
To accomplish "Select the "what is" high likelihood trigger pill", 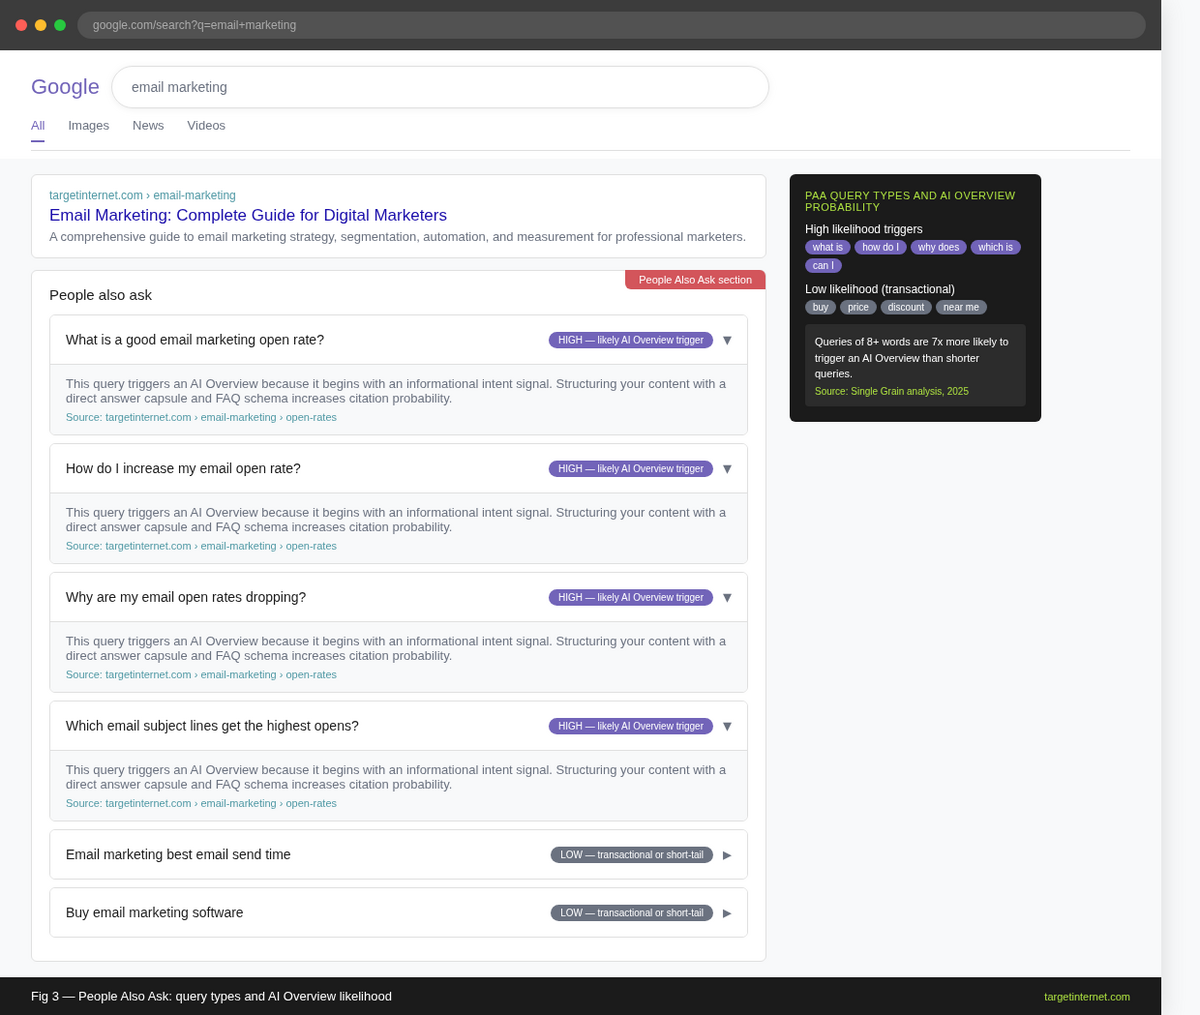I will point(827,247).
